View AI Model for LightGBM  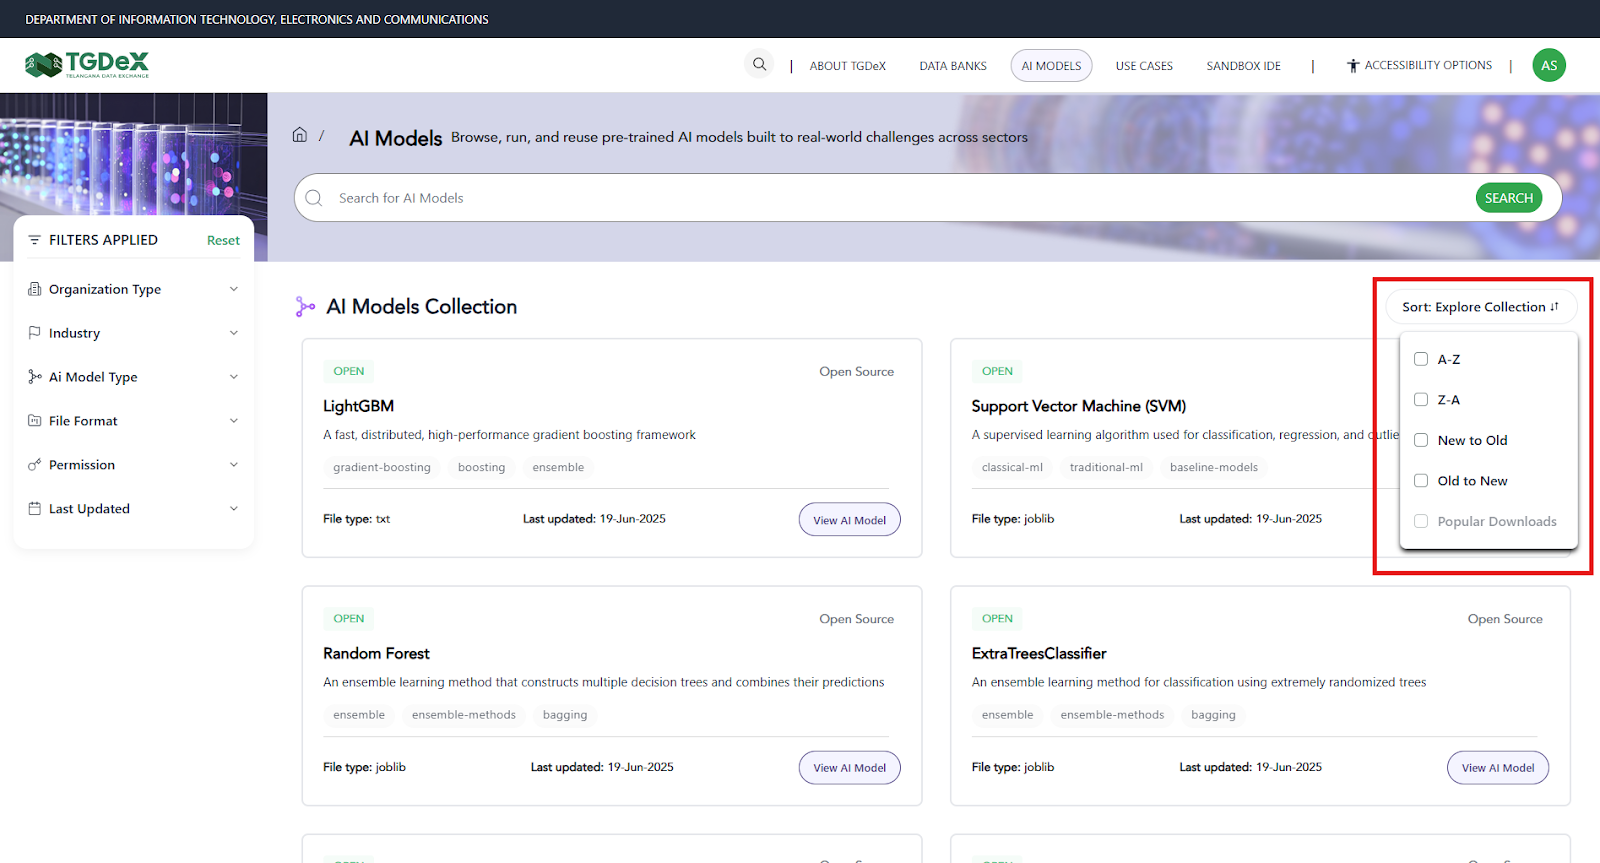pos(850,520)
